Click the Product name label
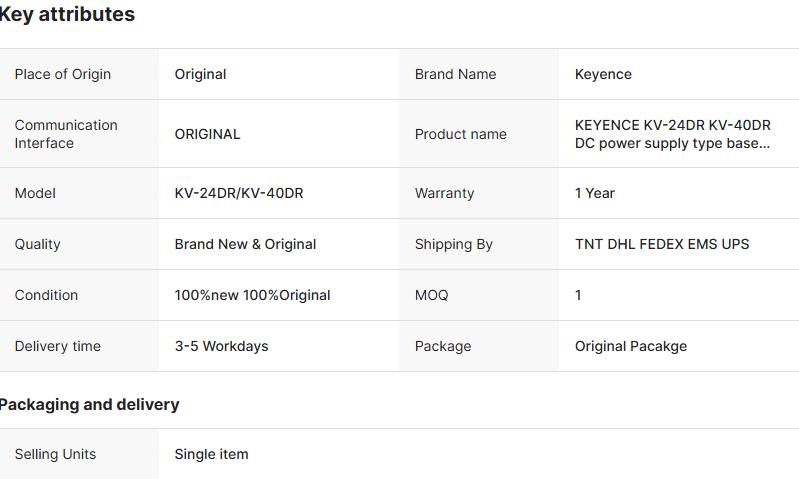The image size is (799, 479). click(x=460, y=134)
